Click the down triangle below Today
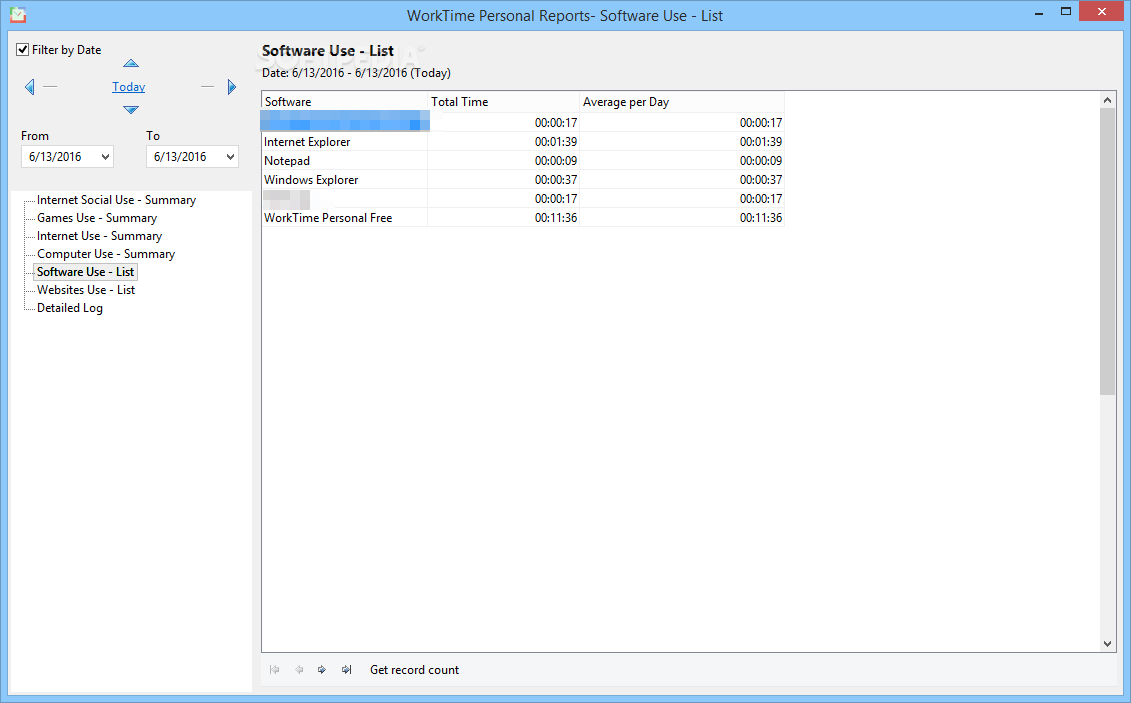This screenshot has width=1131, height=703. [131, 110]
